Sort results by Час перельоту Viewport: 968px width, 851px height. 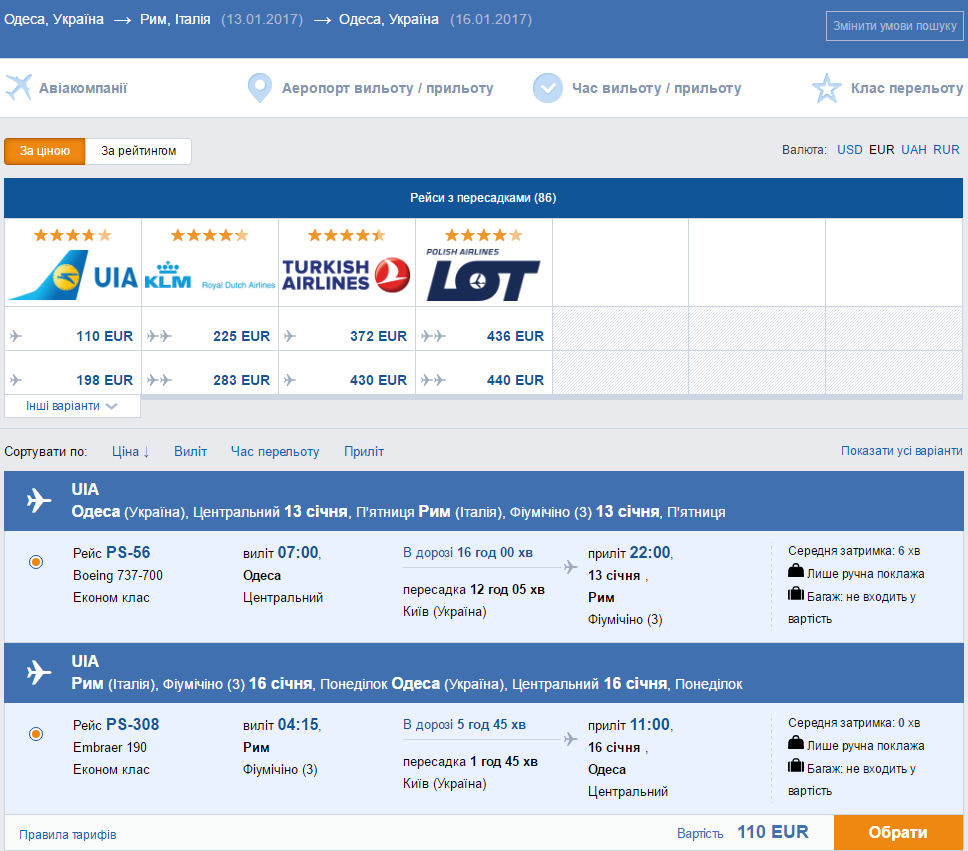(275, 451)
